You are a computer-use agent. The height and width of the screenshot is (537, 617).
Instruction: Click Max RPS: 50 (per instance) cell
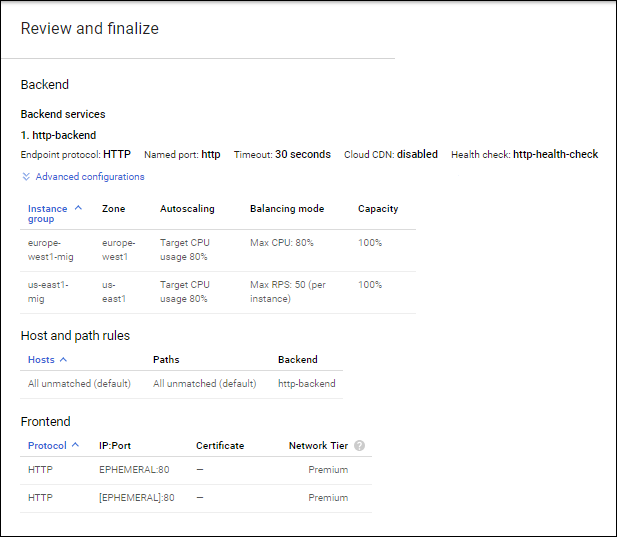point(288,292)
